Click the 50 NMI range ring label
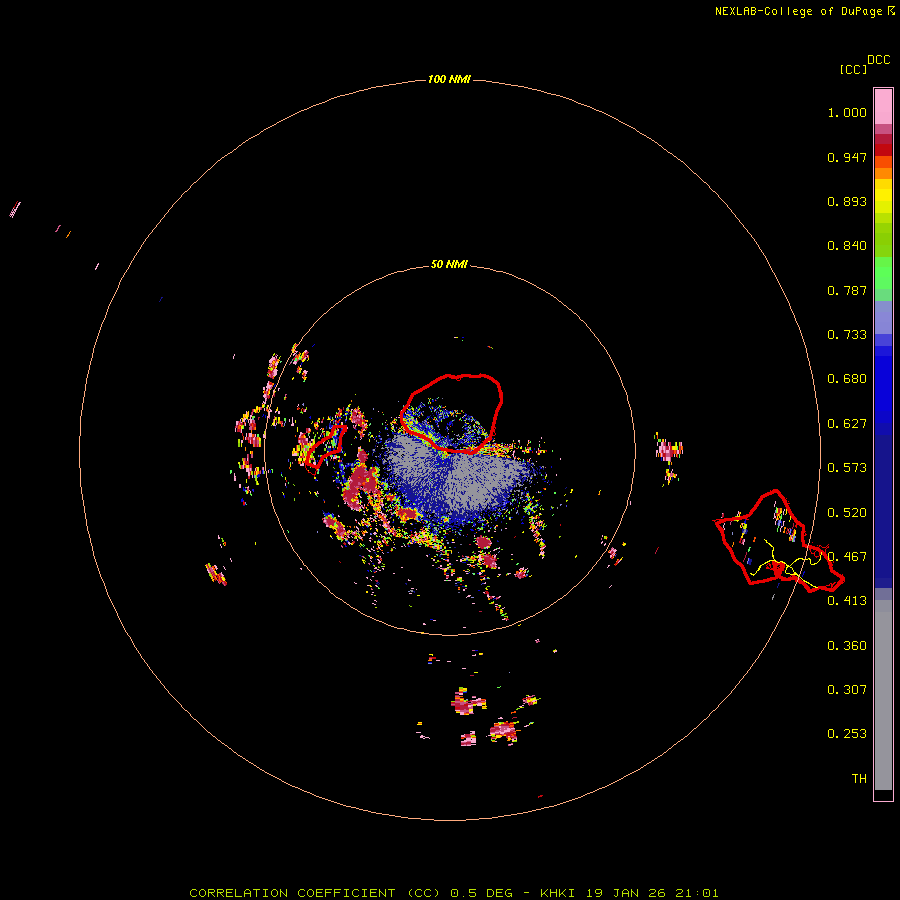 (449, 264)
